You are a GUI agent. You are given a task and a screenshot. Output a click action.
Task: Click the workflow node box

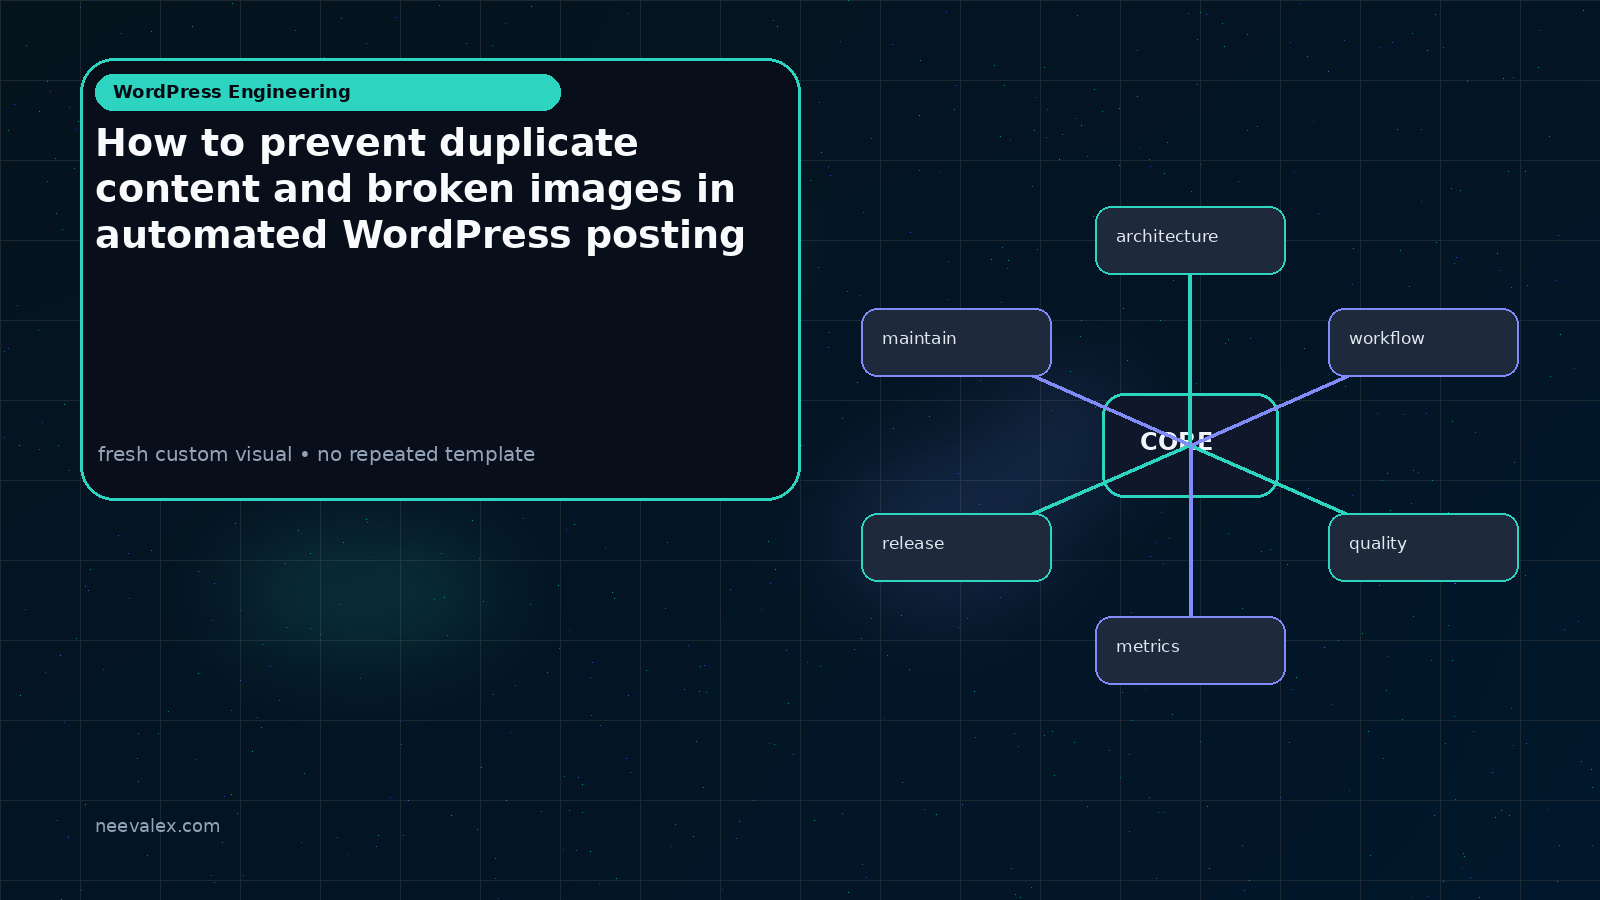pos(1423,342)
